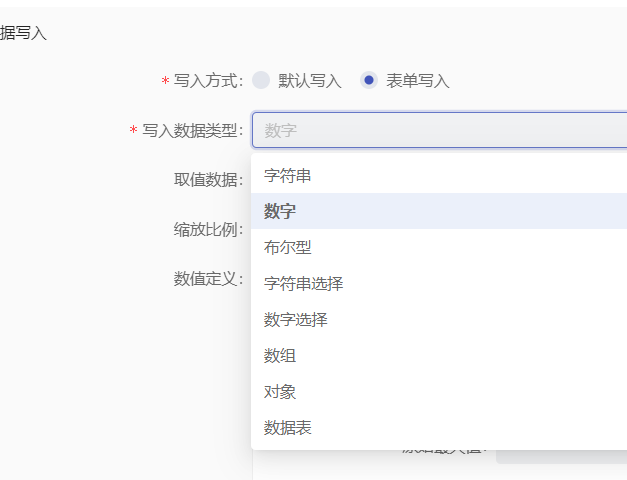The height and width of the screenshot is (480, 627).
Task: Select 对象 as the data type
Action: [280, 391]
